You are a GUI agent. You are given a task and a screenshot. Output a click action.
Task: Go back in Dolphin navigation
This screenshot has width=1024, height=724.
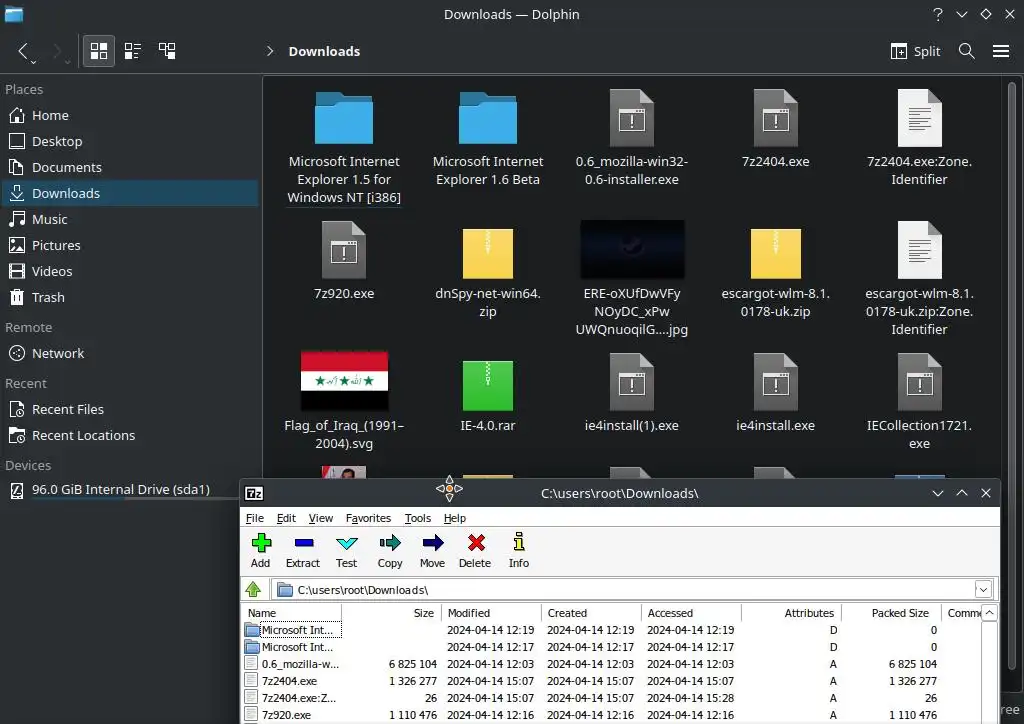(24, 51)
